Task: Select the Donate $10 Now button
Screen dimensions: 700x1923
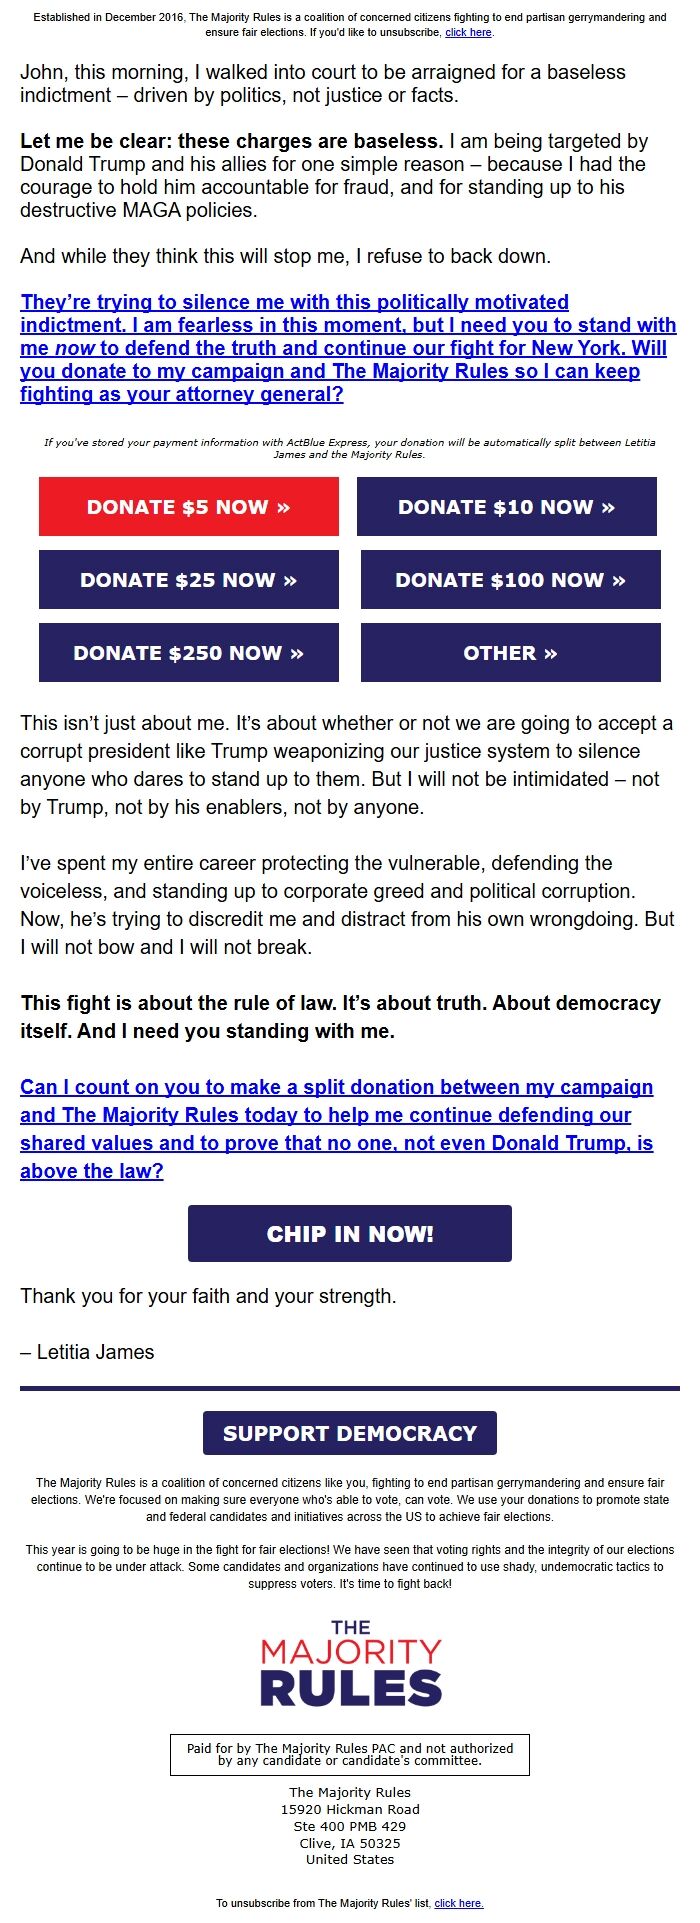Action: (x=510, y=507)
